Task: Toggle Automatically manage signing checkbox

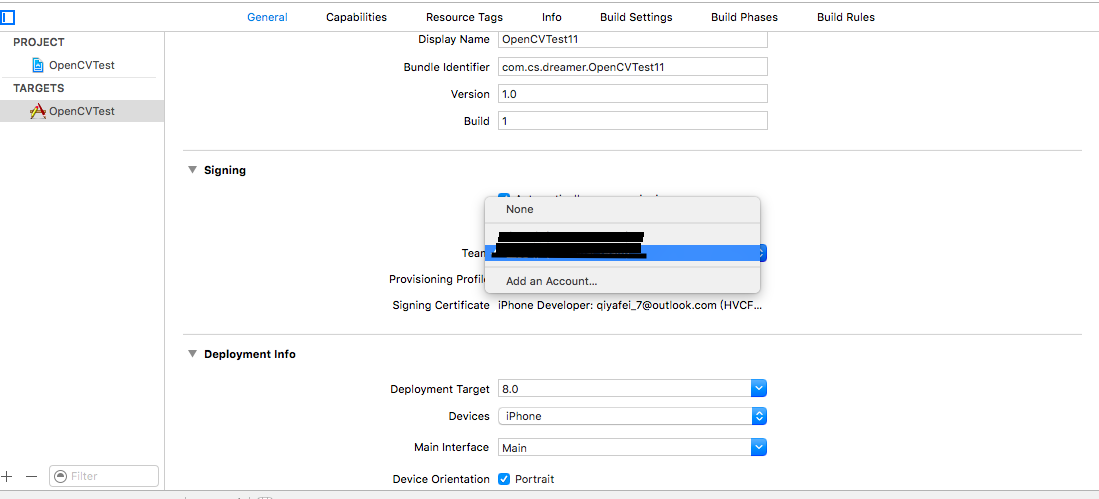Action: click(503, 198)
